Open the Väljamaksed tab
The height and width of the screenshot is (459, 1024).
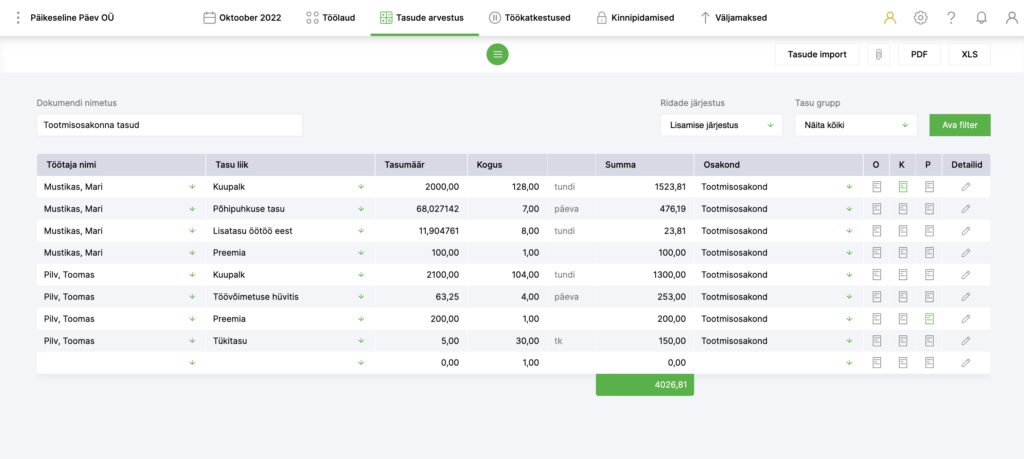point(734,18)
